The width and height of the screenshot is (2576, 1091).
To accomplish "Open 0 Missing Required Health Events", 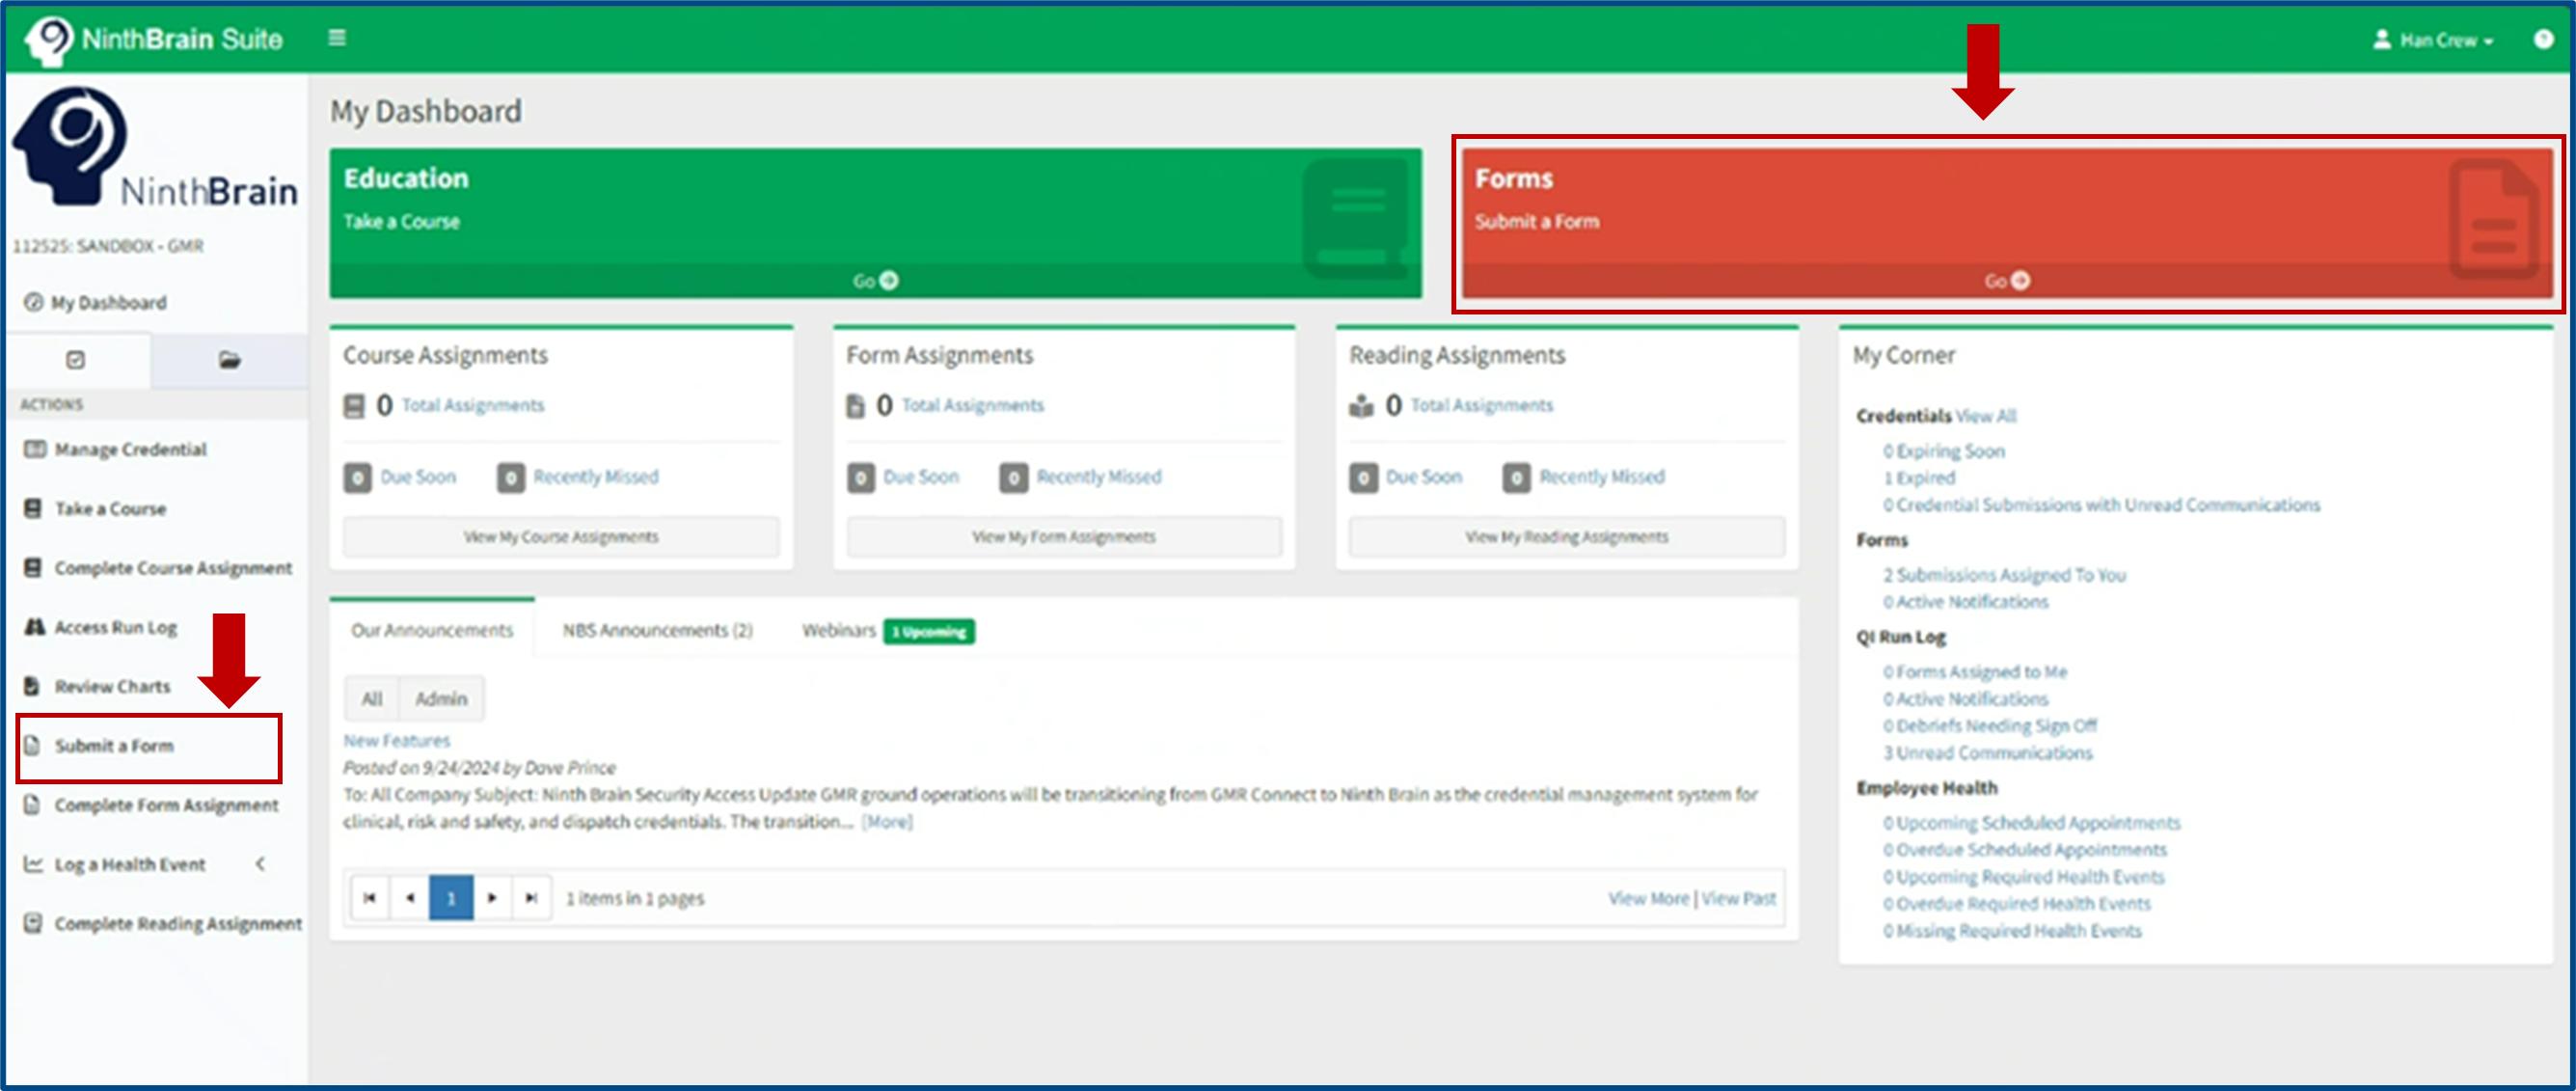I will (x=2013, y=931).
